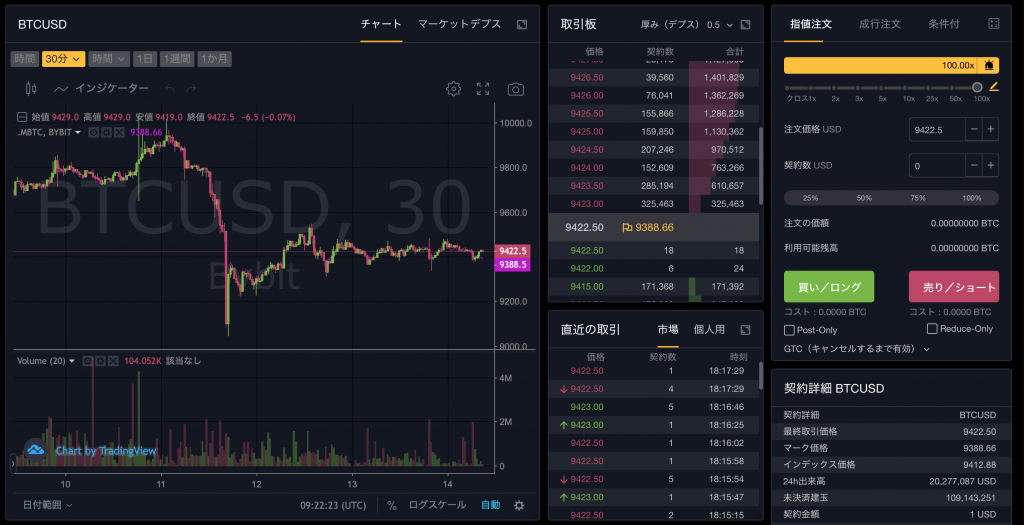Screen dimensions: 1024x525
Task: Edit leverage with the pencil icon
Action: tap(993, 86)
